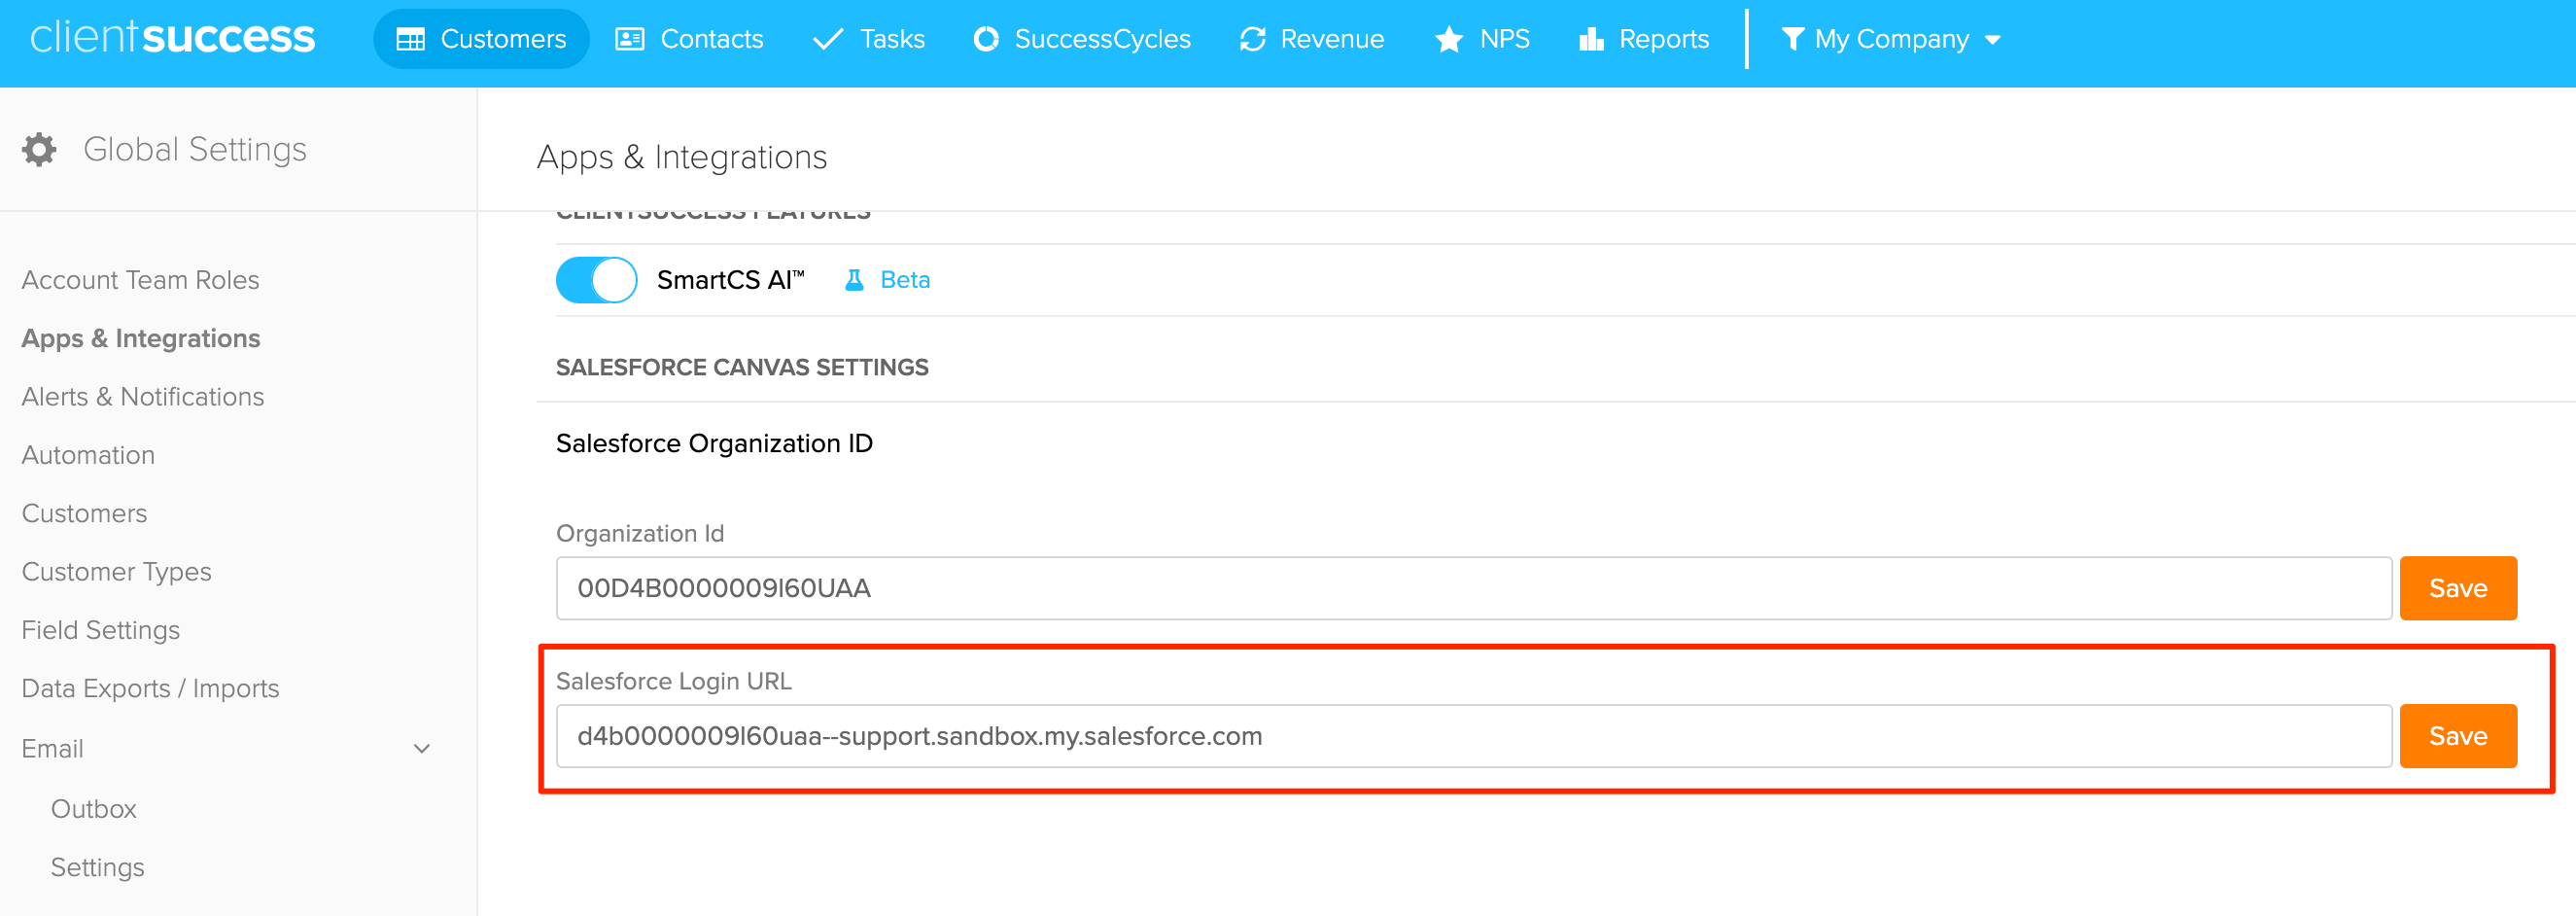Click the SuccessCycles circle icon
The image size is (2576, 916).
pos(986,39)
